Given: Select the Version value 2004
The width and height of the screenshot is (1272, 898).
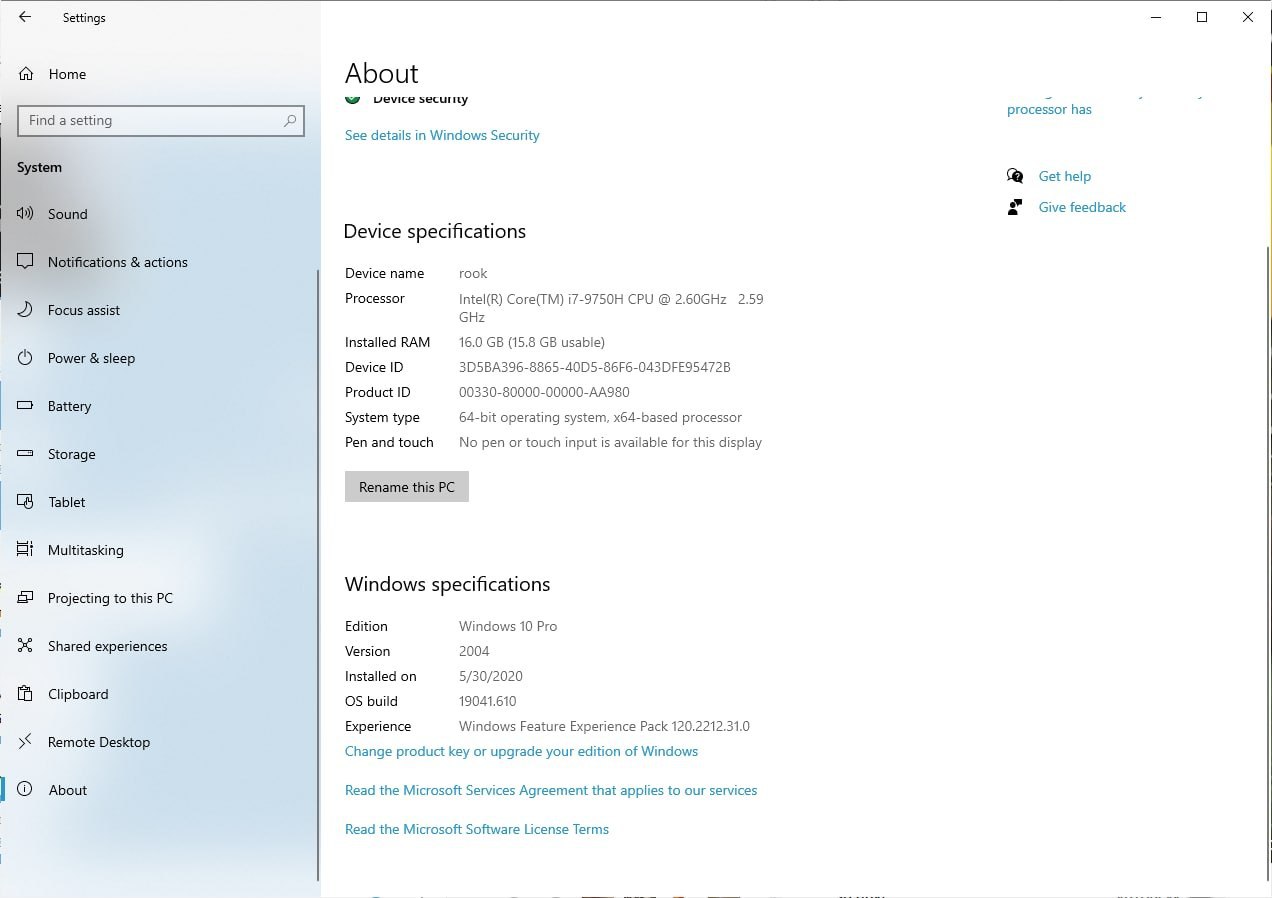Looking at the screenshot, I should tap(474, 651).
